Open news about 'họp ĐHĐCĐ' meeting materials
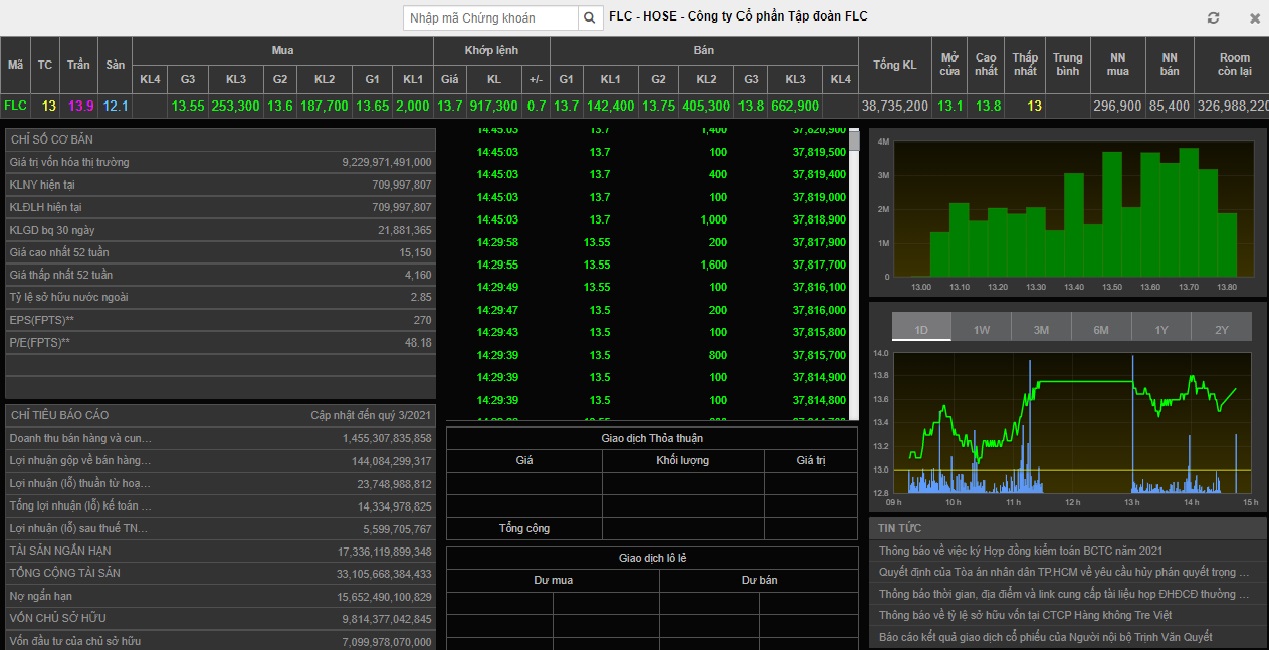The image size is (1269, 650). [x=1064, y=594]
